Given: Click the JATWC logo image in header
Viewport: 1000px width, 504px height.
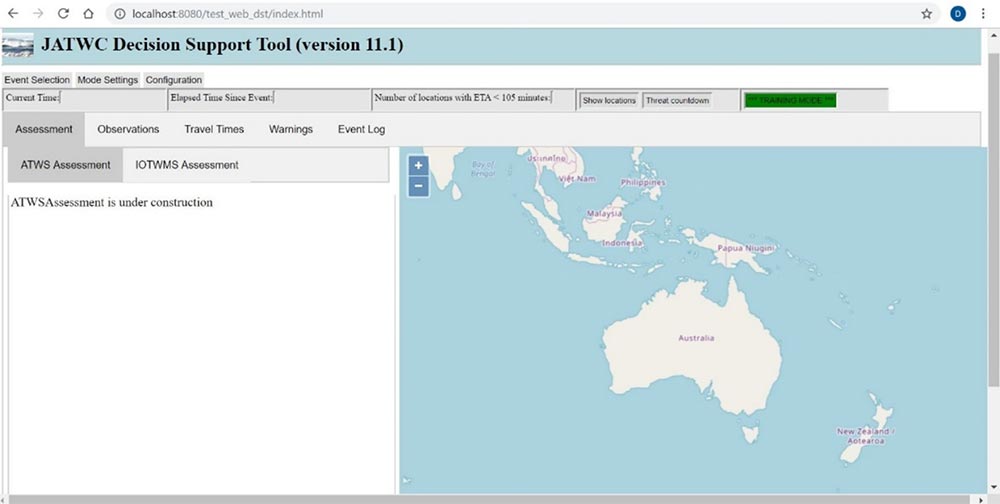Looking at the screenshot, I should tap(18, 47).
